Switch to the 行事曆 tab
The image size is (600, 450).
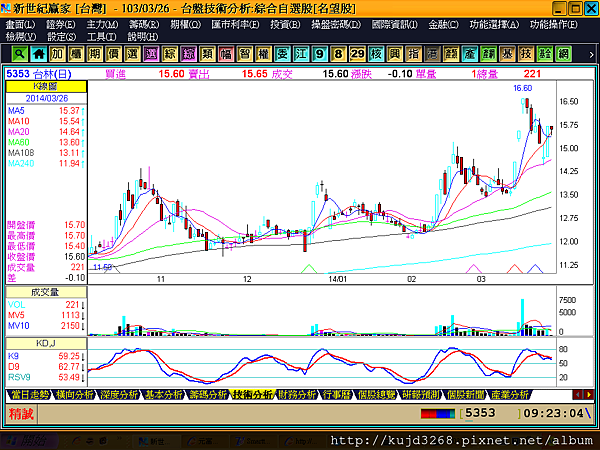click(336, 395)
